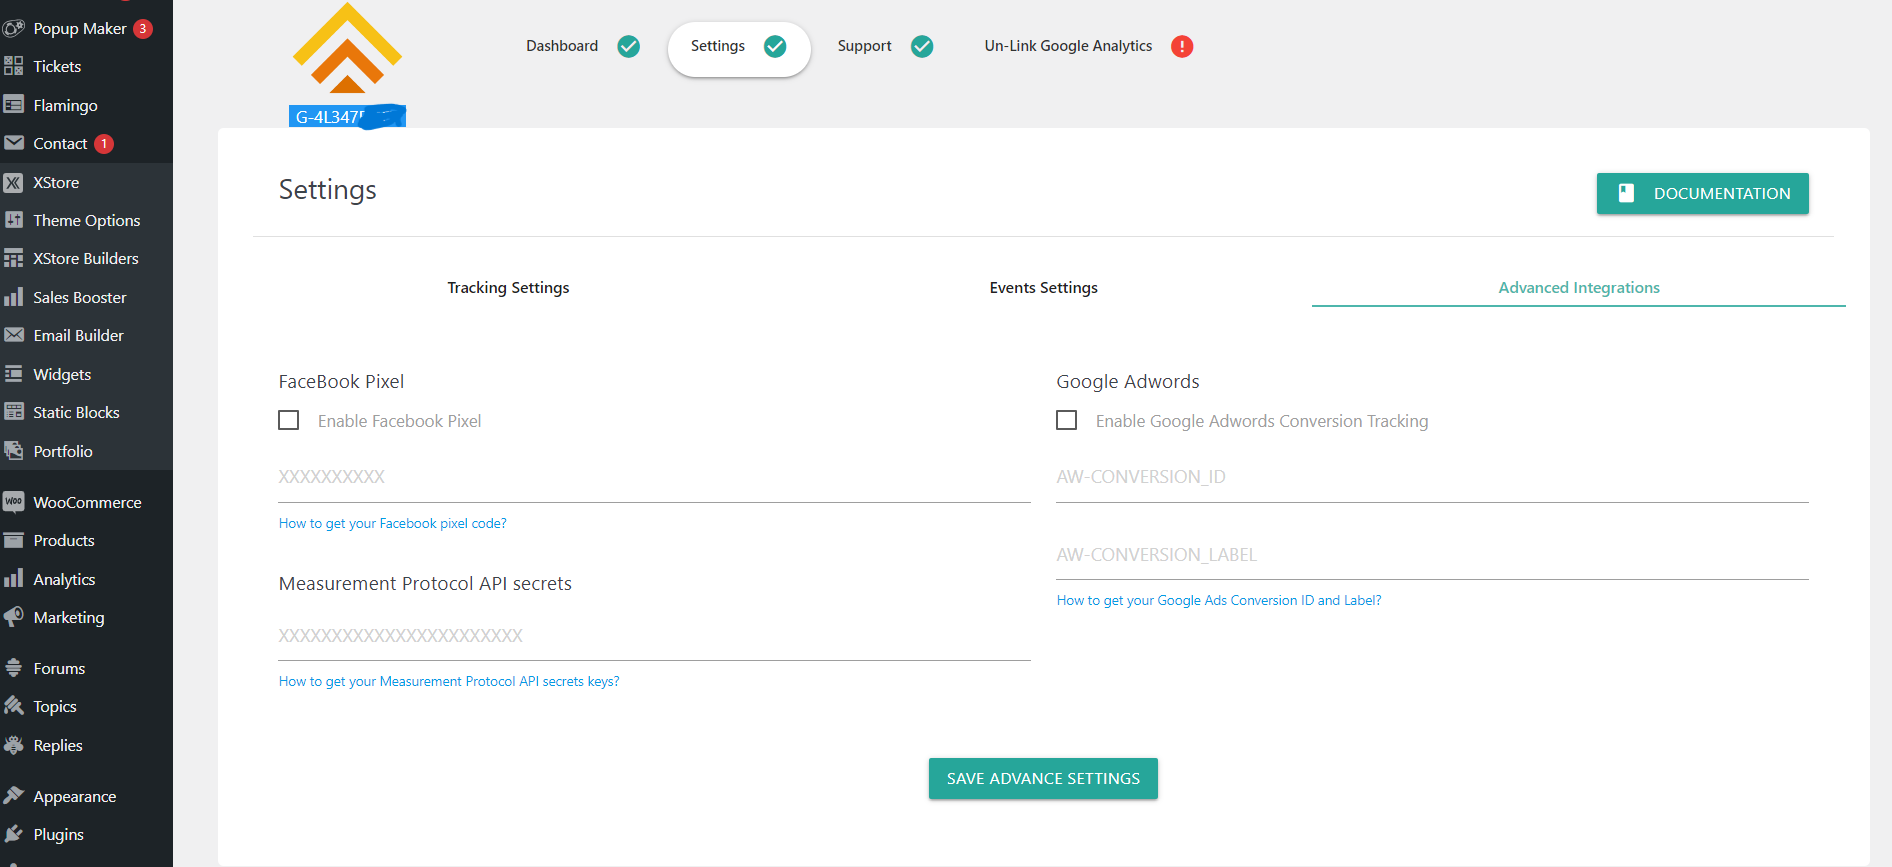Open the DOCUMENTATION button
The height and width of the screenshot is (867, 1892).
point(1702,193)
